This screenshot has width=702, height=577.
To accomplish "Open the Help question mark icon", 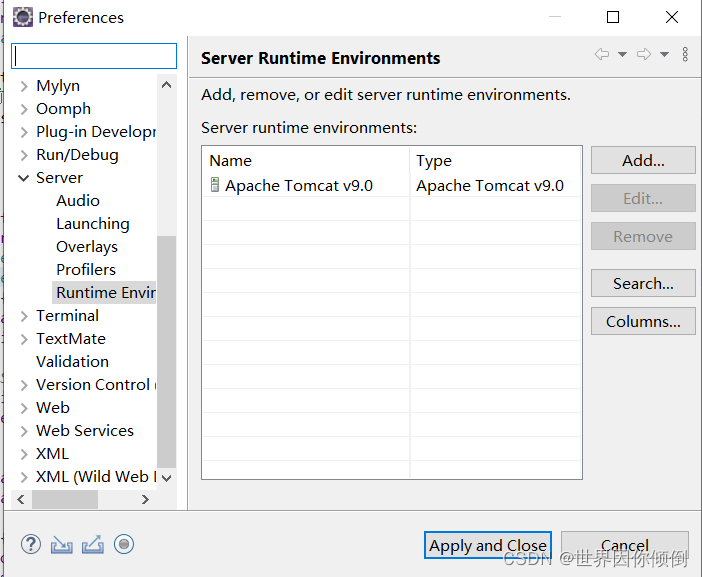I will (x=31, y=544).
